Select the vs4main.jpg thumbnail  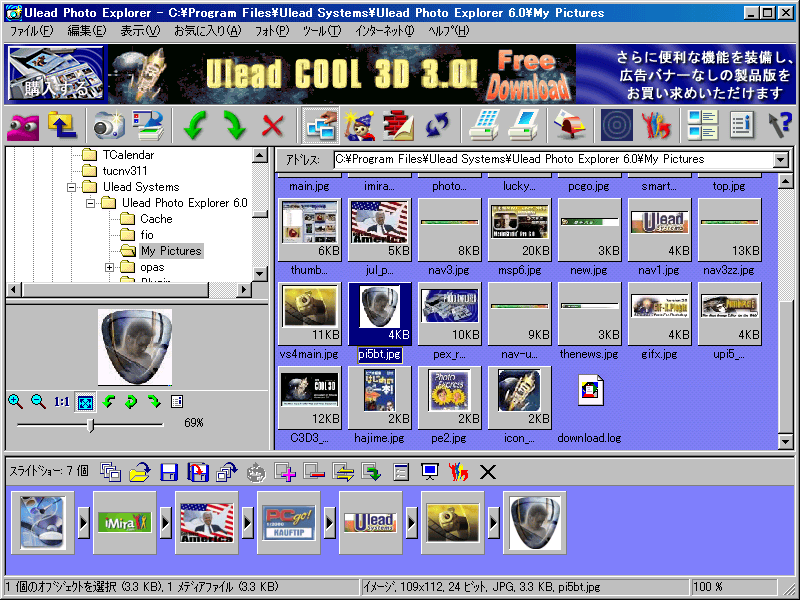pos(310,313)
